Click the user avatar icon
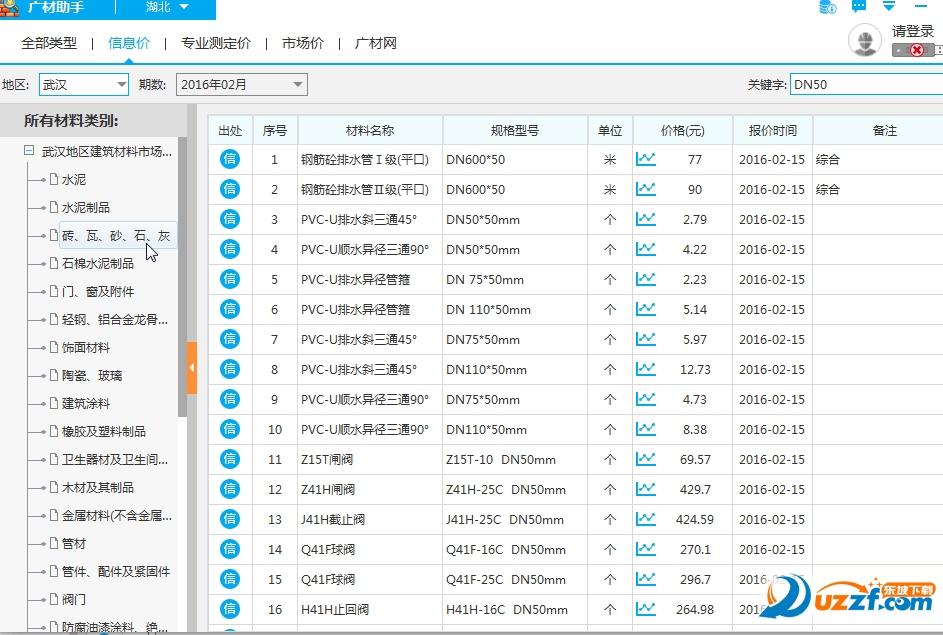 click(x=865, y=41)
